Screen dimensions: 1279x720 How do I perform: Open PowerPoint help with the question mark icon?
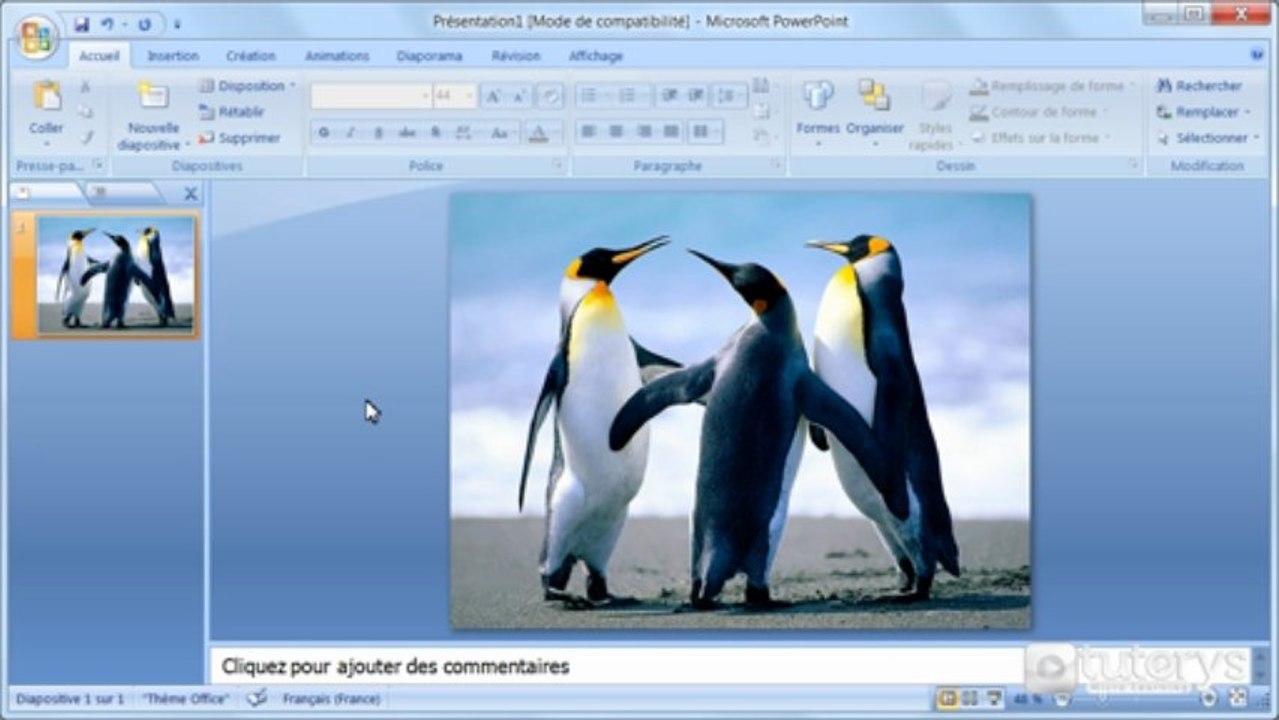tap(1256, 56)
